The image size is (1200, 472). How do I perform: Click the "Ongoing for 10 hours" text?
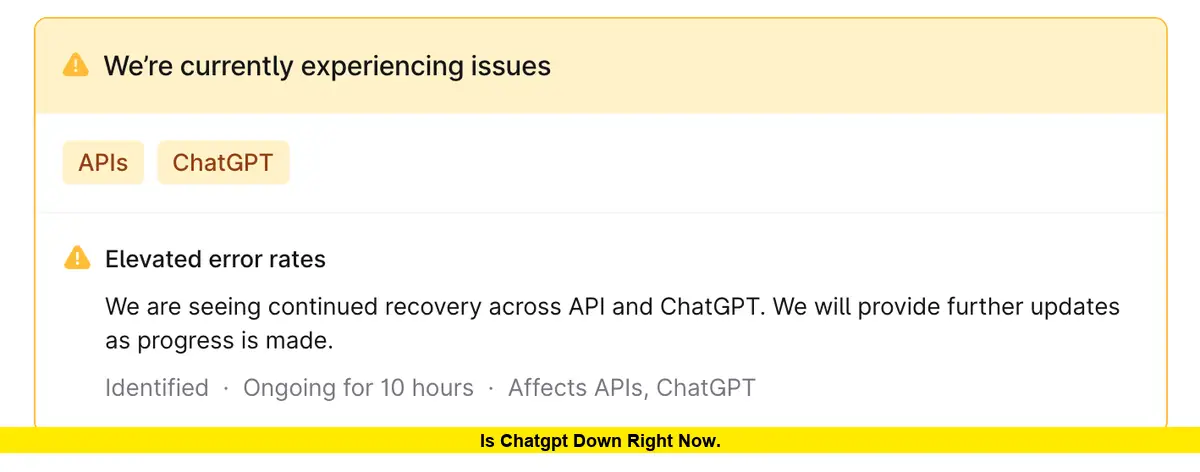tap(358, 388)
